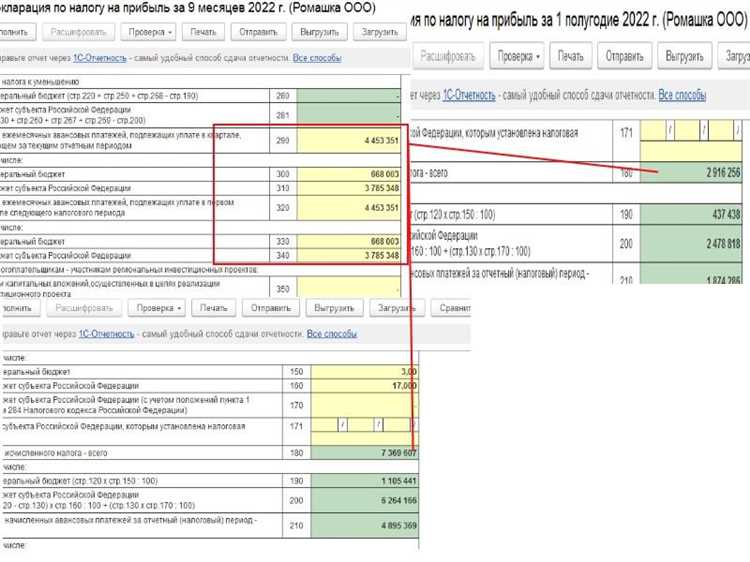
Task: Open the 1С-Отчетность link in the half-year declaration window
Action: point(469,95)
